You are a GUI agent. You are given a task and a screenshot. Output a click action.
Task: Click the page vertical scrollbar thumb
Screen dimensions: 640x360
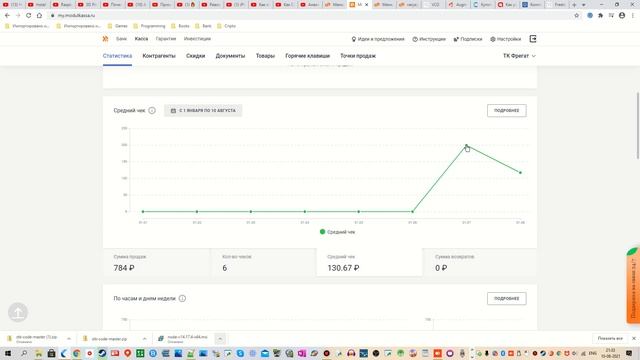click(638, 126)
